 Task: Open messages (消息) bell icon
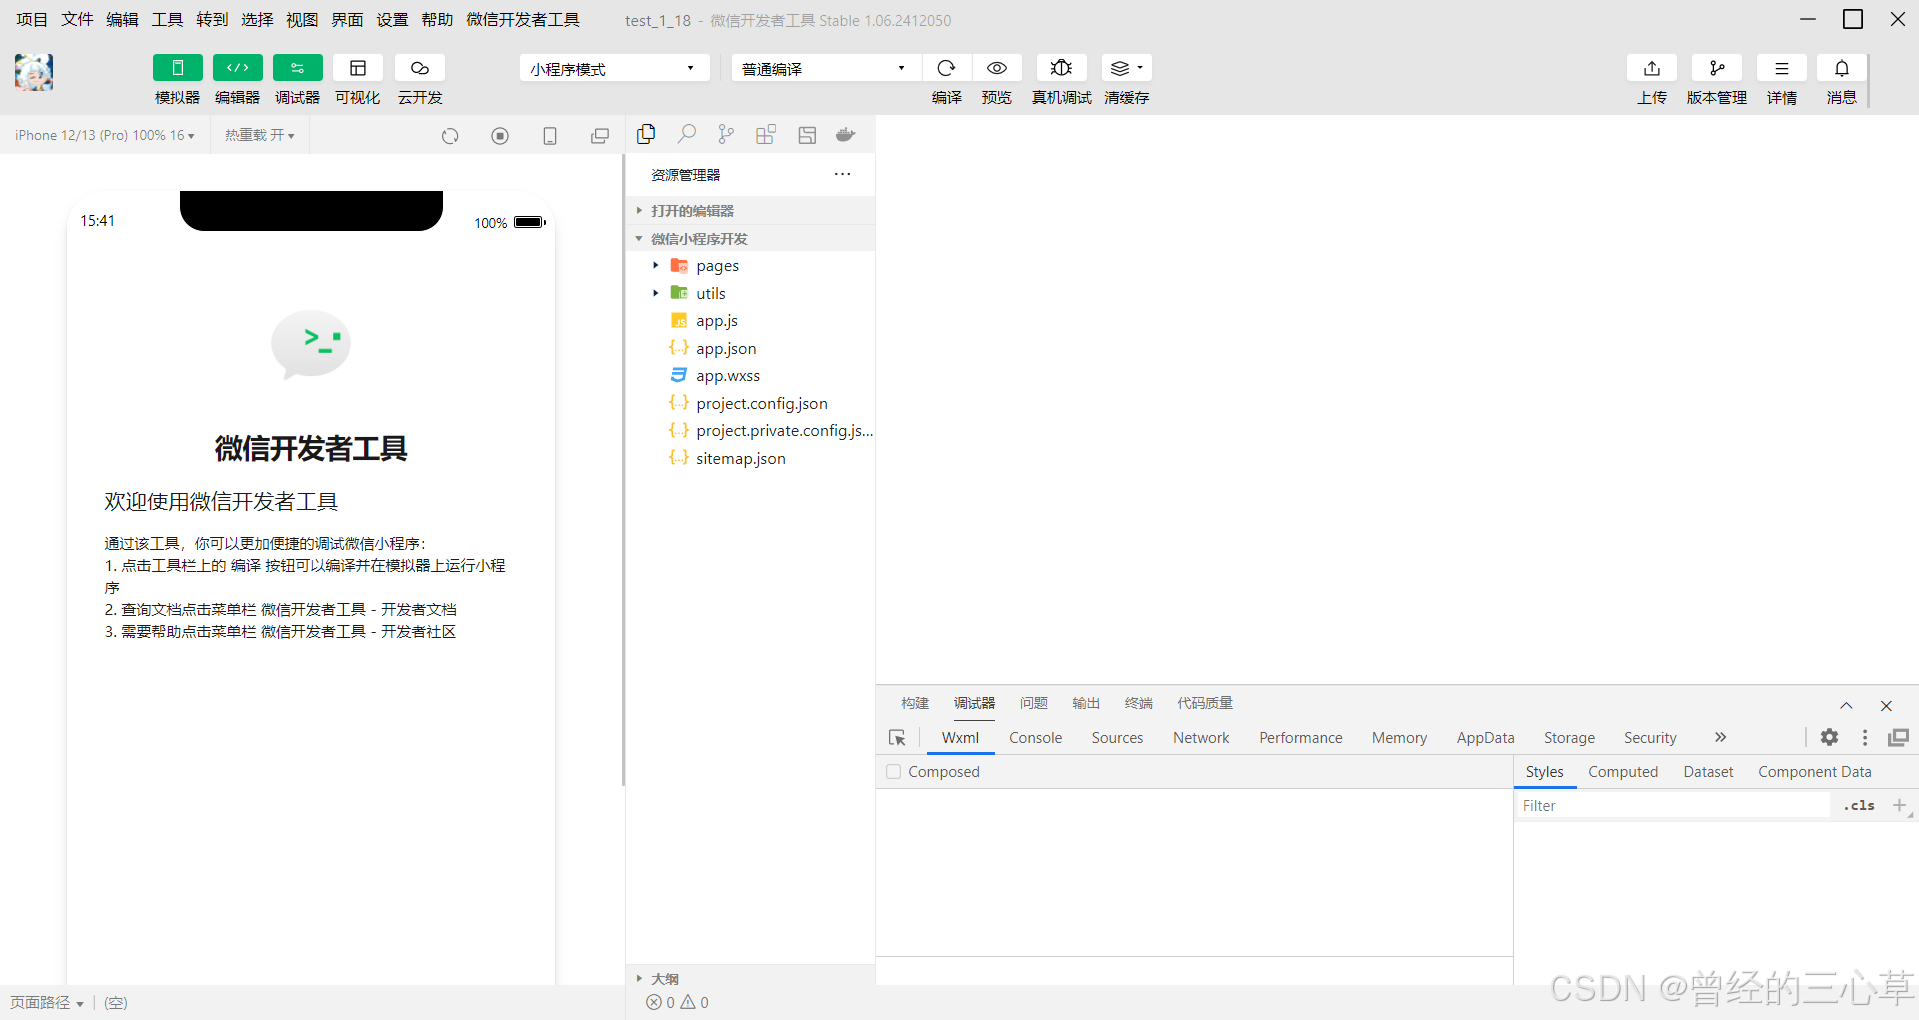(x=1842, y=68)
